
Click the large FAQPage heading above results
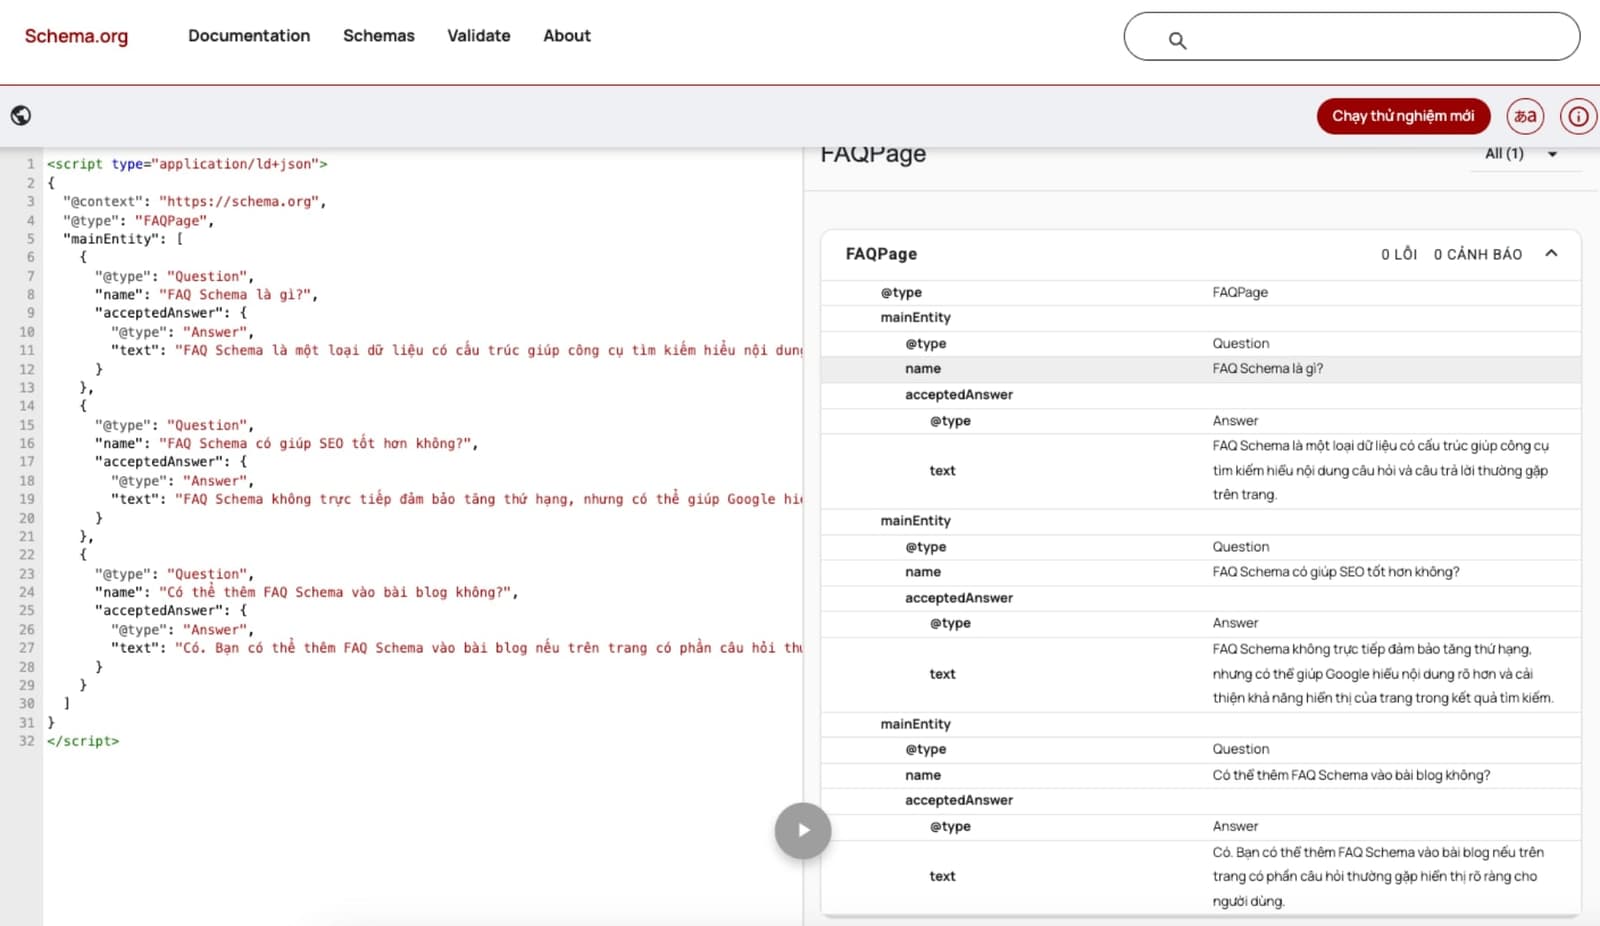(x=873, y=154)
